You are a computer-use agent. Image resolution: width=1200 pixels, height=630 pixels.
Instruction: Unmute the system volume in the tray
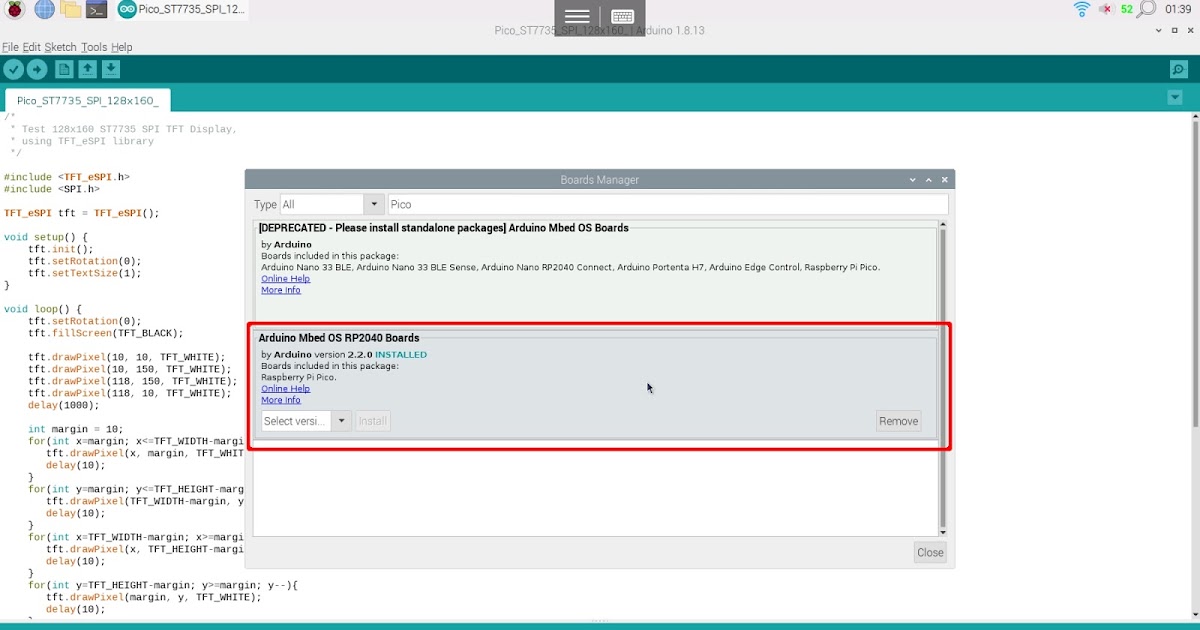(1106, 9)
